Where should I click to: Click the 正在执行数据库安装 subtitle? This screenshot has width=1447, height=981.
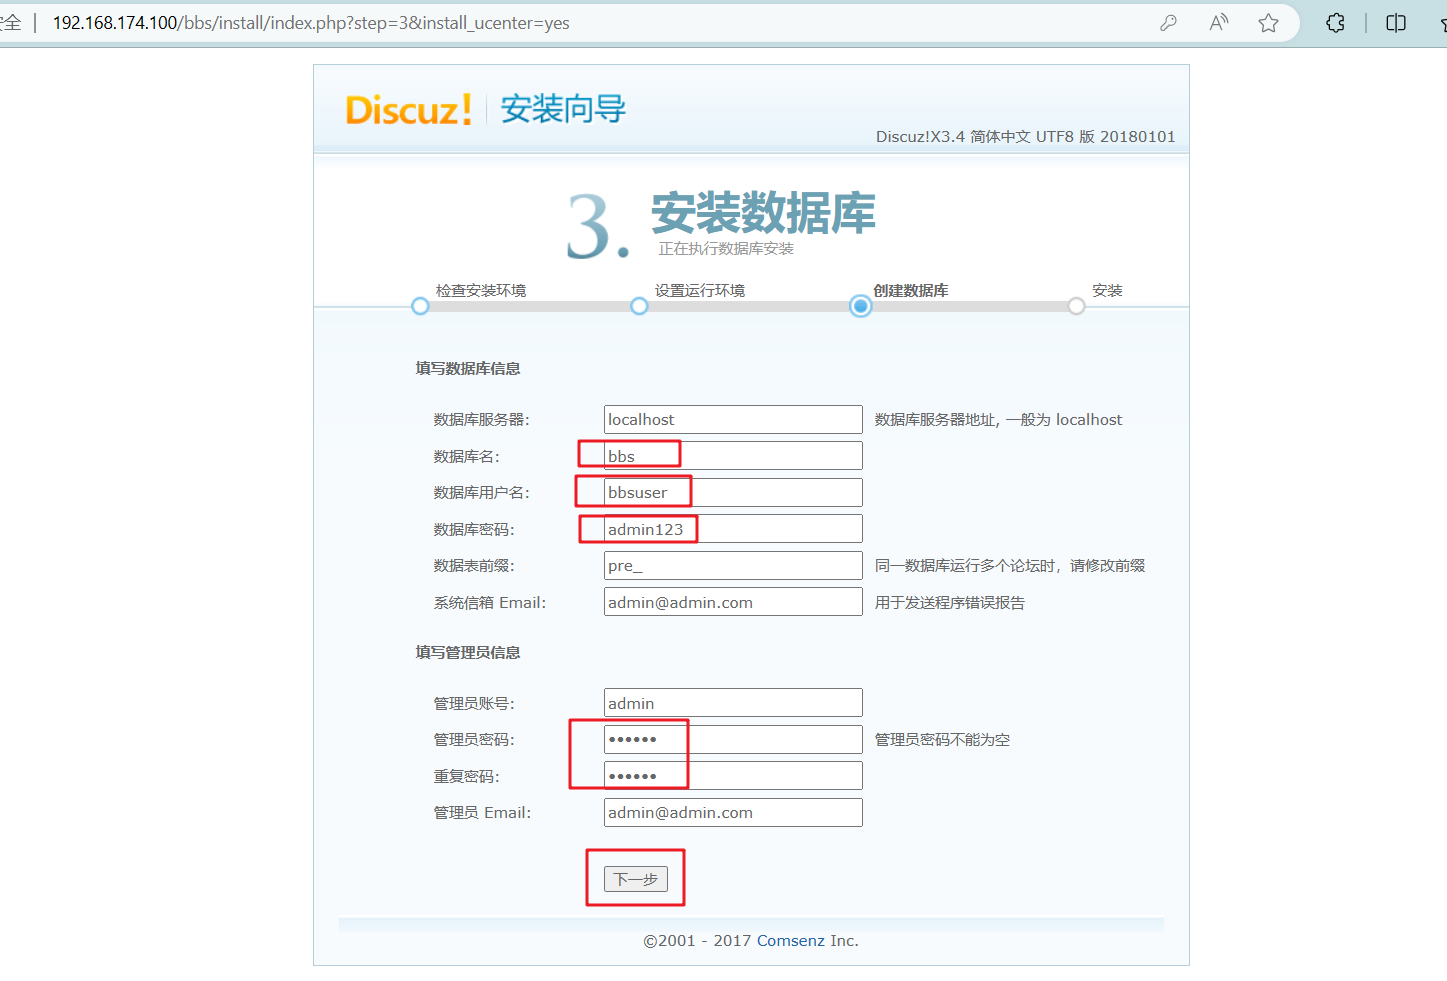coord(726,248)
